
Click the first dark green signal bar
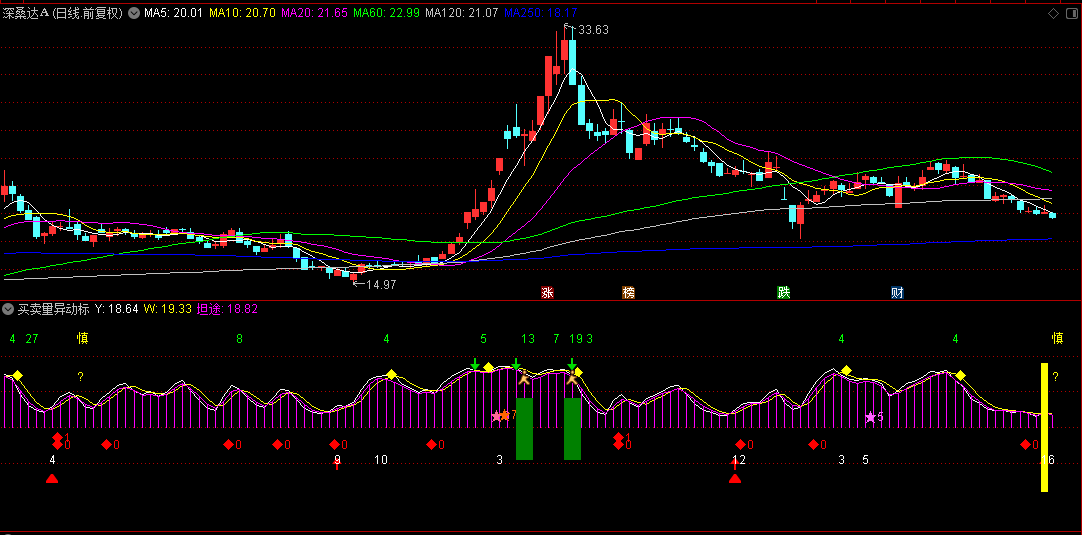click(524, 429)
